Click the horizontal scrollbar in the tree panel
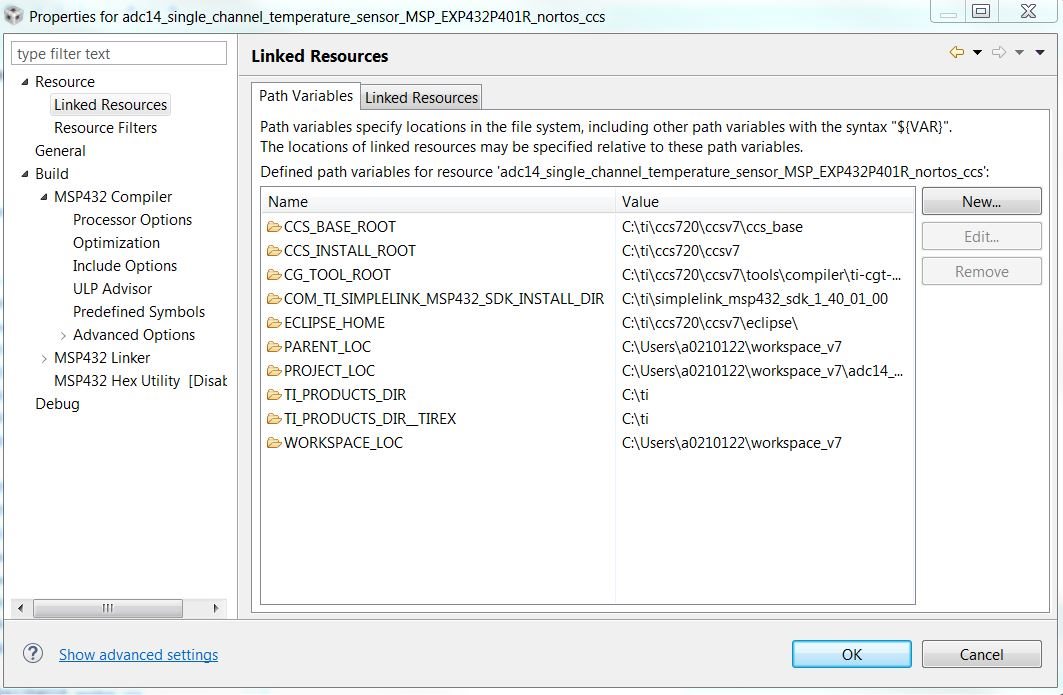This screenshot has height=695, width=1063. coord(108,608)
